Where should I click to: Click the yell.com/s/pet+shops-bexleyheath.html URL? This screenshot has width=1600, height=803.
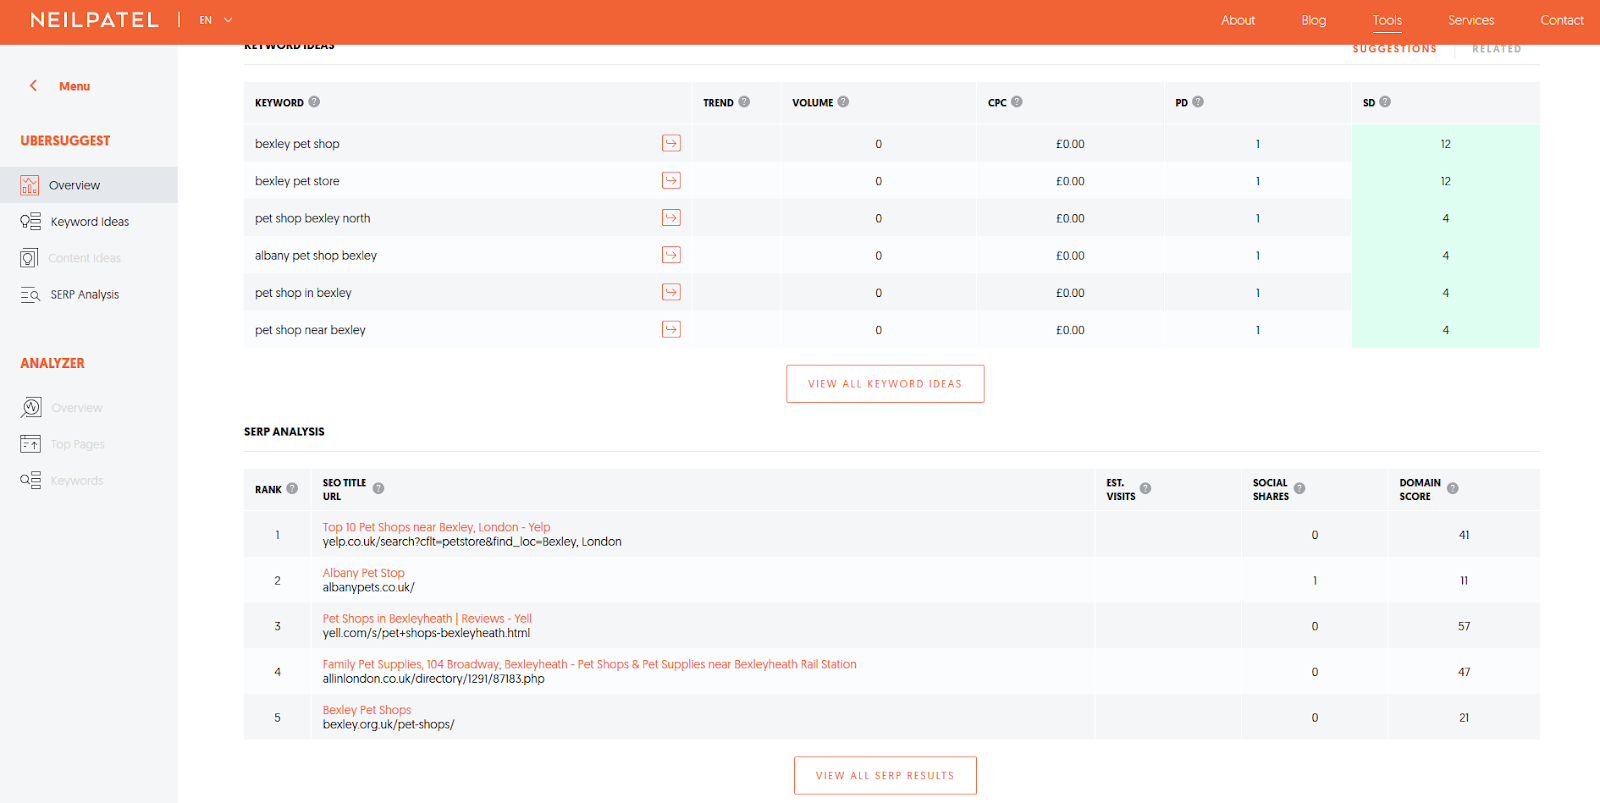point(426,633)
